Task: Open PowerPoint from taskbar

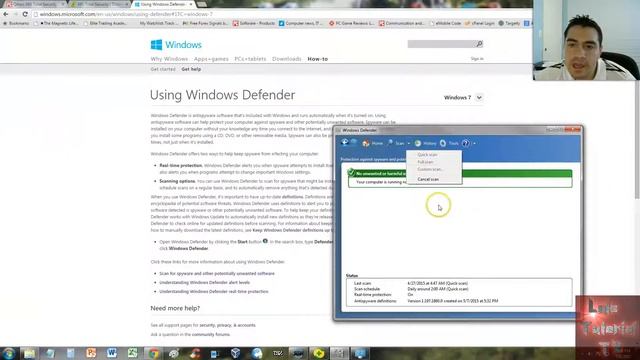Action: tap(91, 353)
